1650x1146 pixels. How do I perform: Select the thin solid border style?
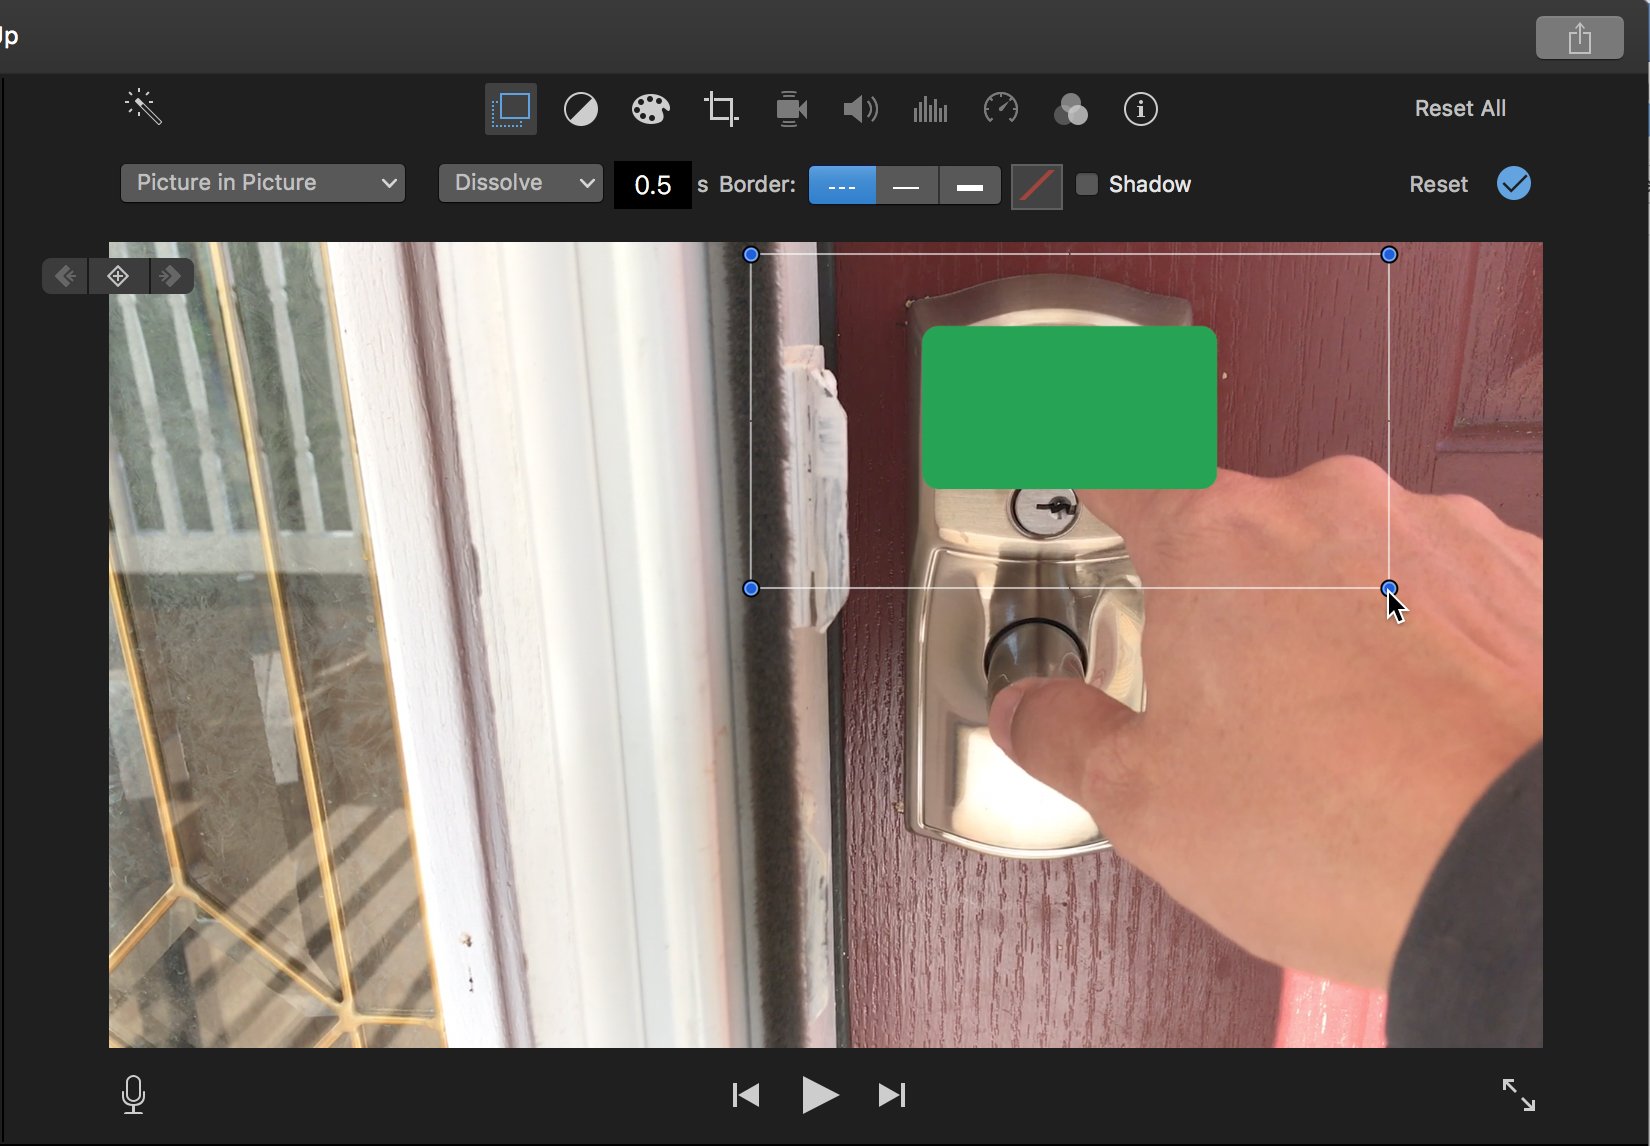tap(906, 186)
